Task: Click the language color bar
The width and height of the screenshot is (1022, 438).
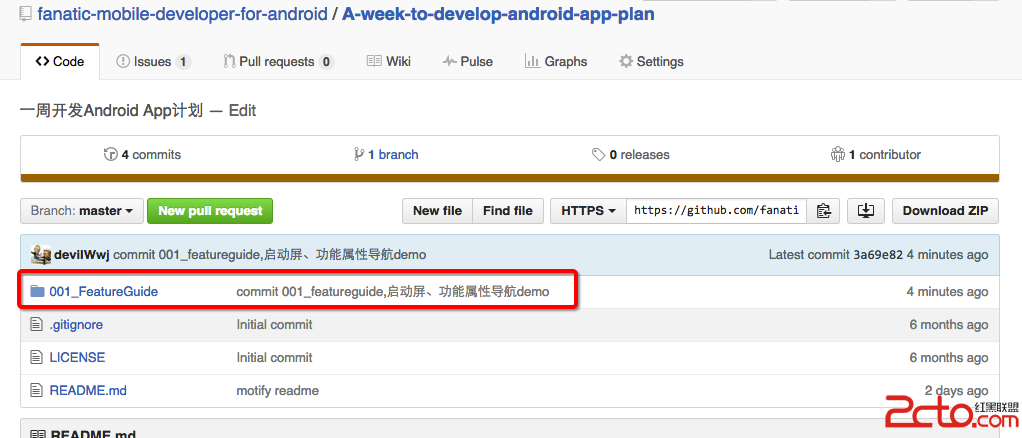Action: [x=510, y=178]
